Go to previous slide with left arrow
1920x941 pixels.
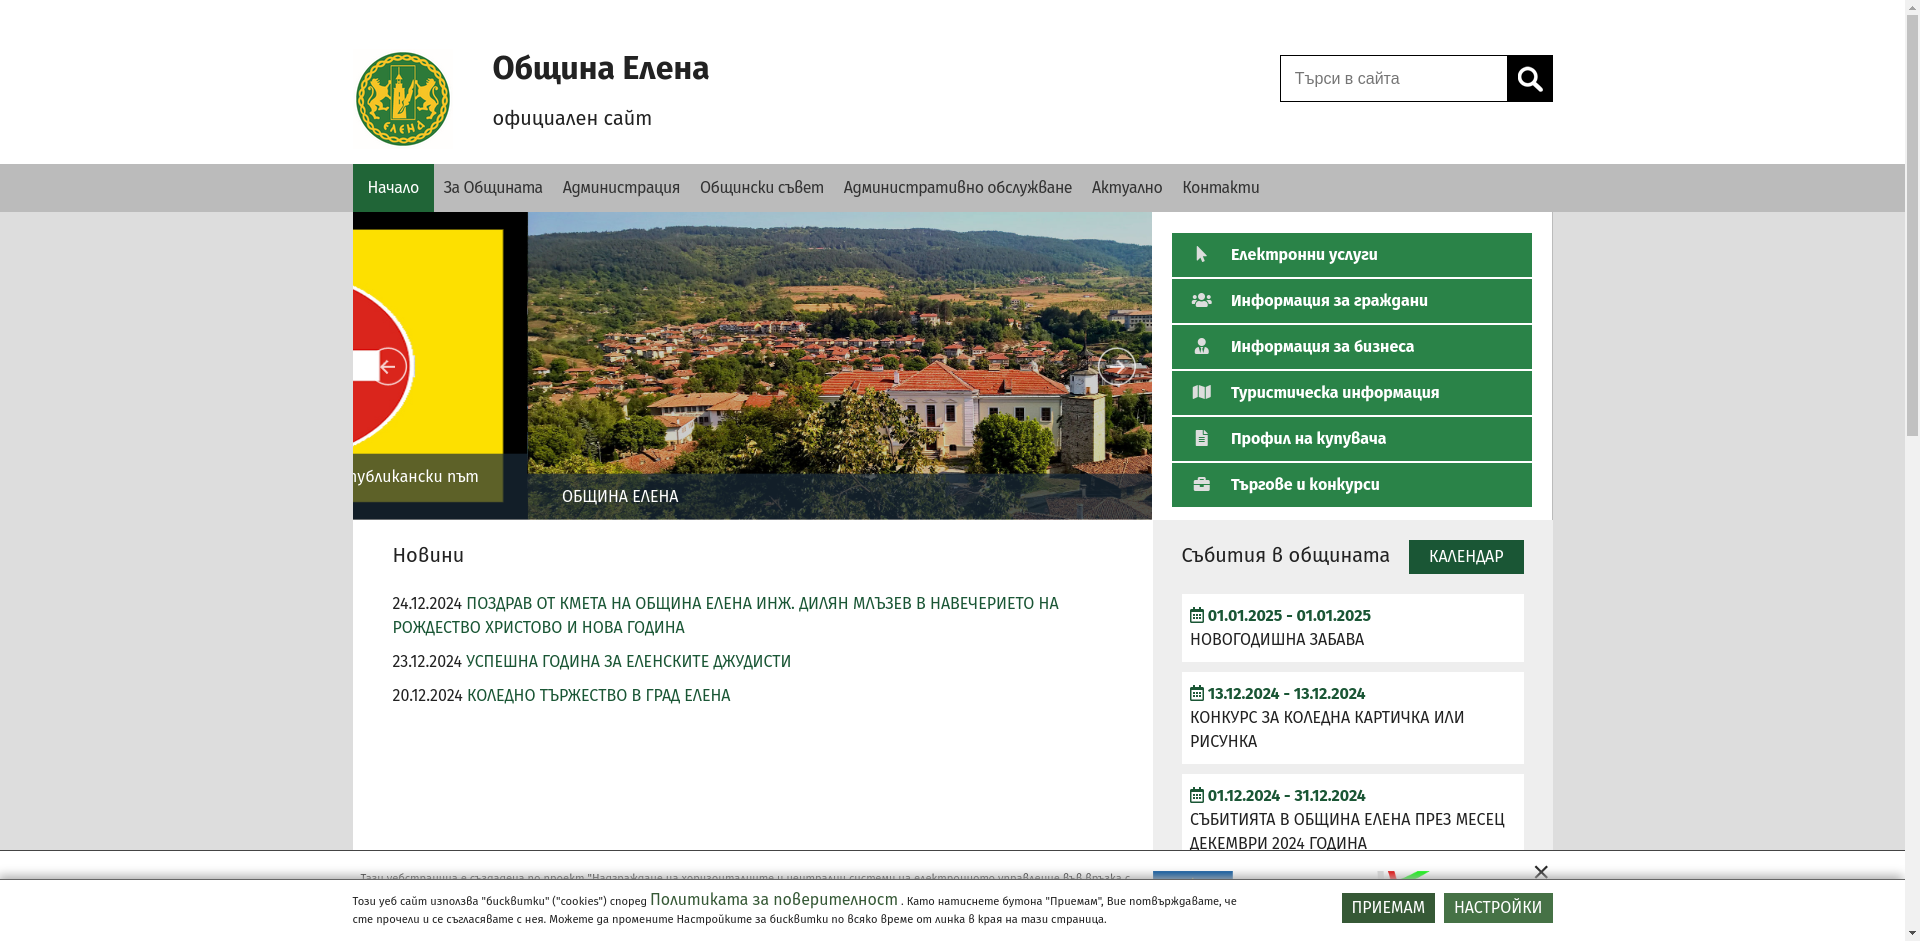pos(388,367)
